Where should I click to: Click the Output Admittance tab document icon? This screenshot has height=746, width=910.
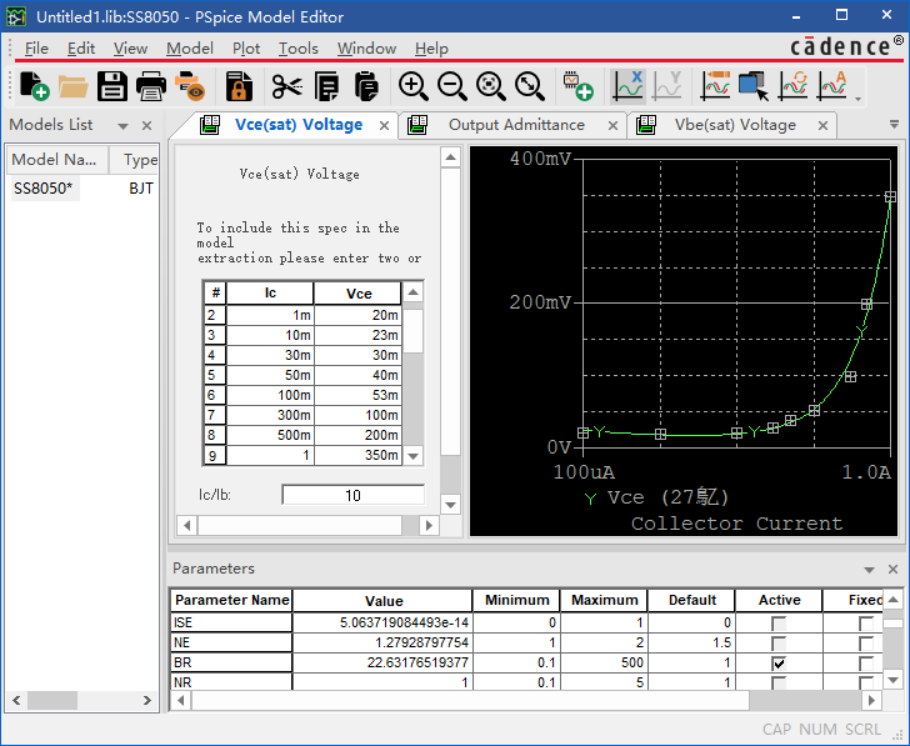click(x=417, y=125)
